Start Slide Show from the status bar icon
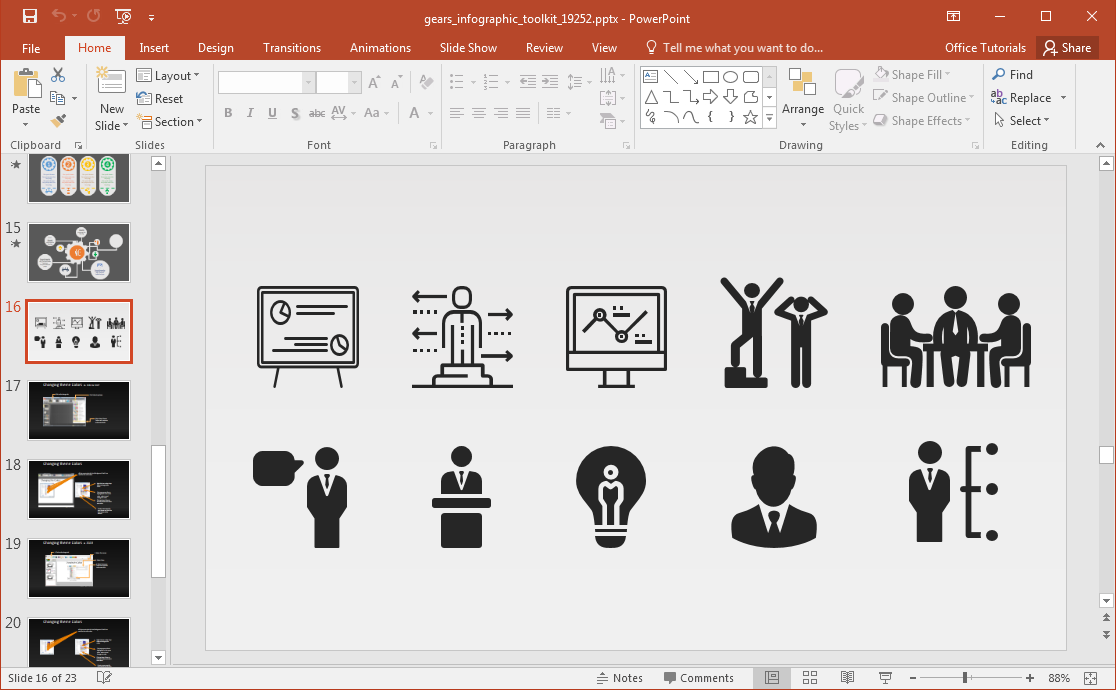This screenshot has height=690, width=1116. click(886, 678)
